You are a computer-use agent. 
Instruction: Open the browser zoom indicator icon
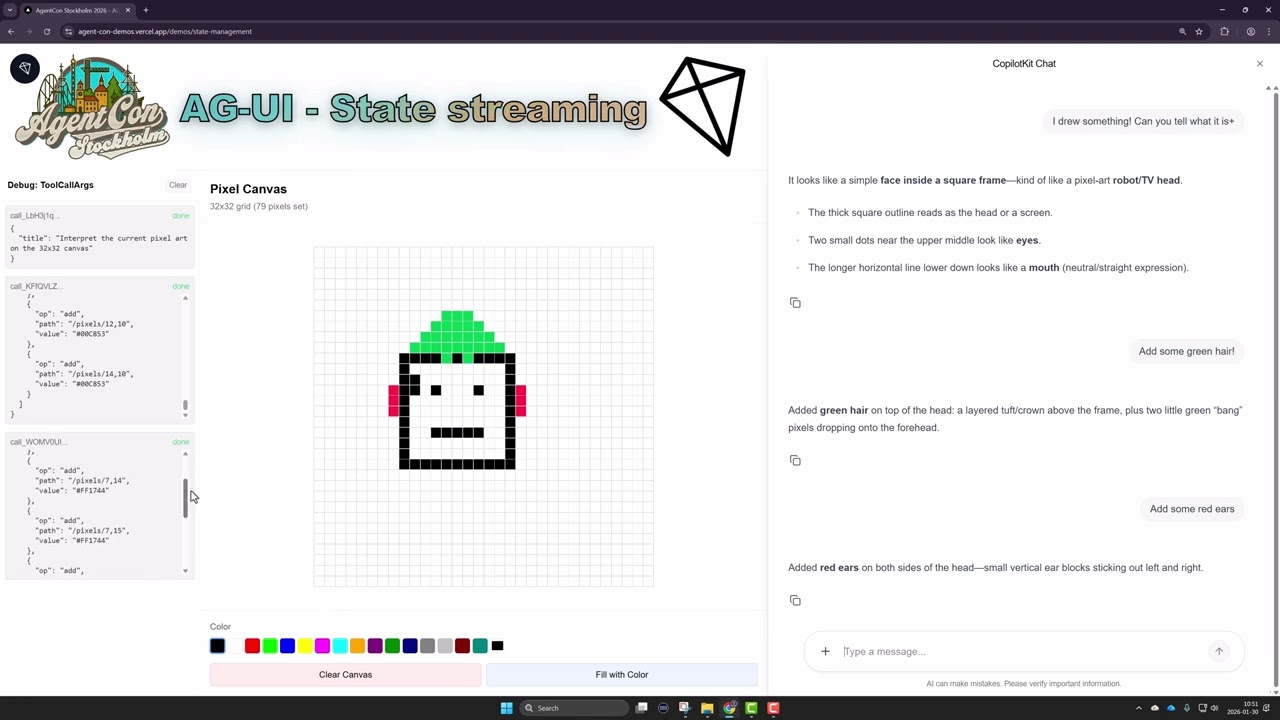click(1182, 31)
